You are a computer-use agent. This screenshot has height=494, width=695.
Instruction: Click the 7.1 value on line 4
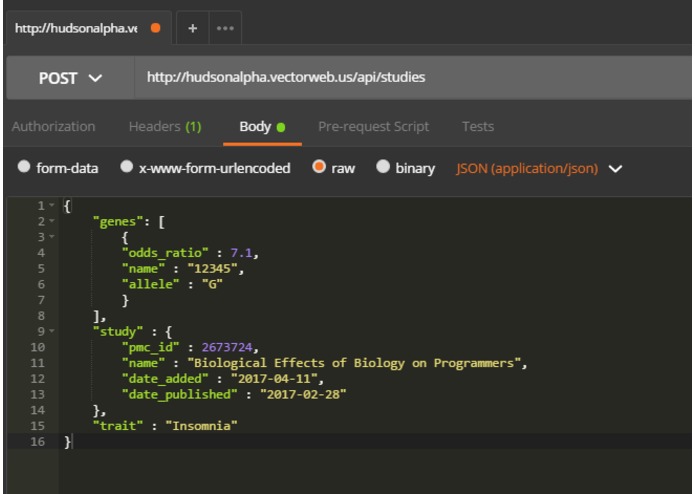[241, 253]
